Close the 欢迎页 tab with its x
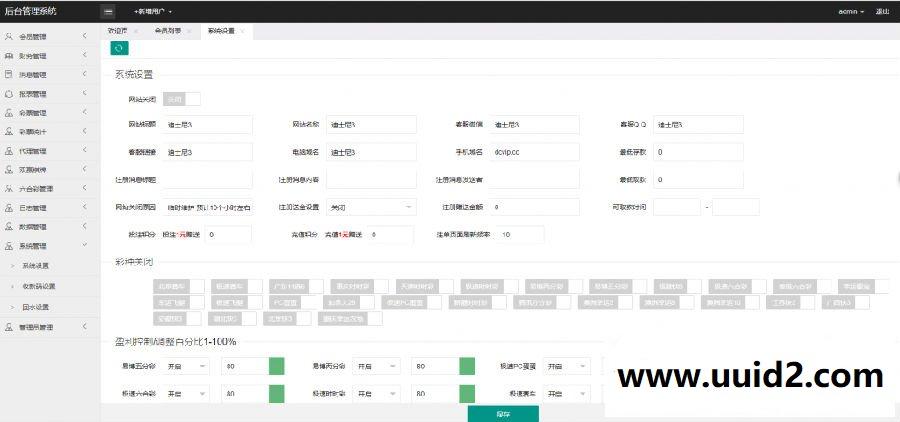The width and height of the screenshot is (900, 422). (x=135, y=31)
